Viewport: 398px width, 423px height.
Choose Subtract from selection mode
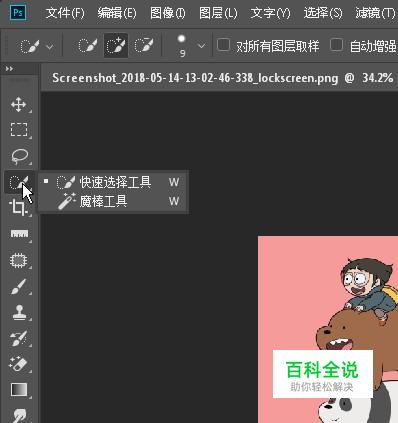click(144, 46)
